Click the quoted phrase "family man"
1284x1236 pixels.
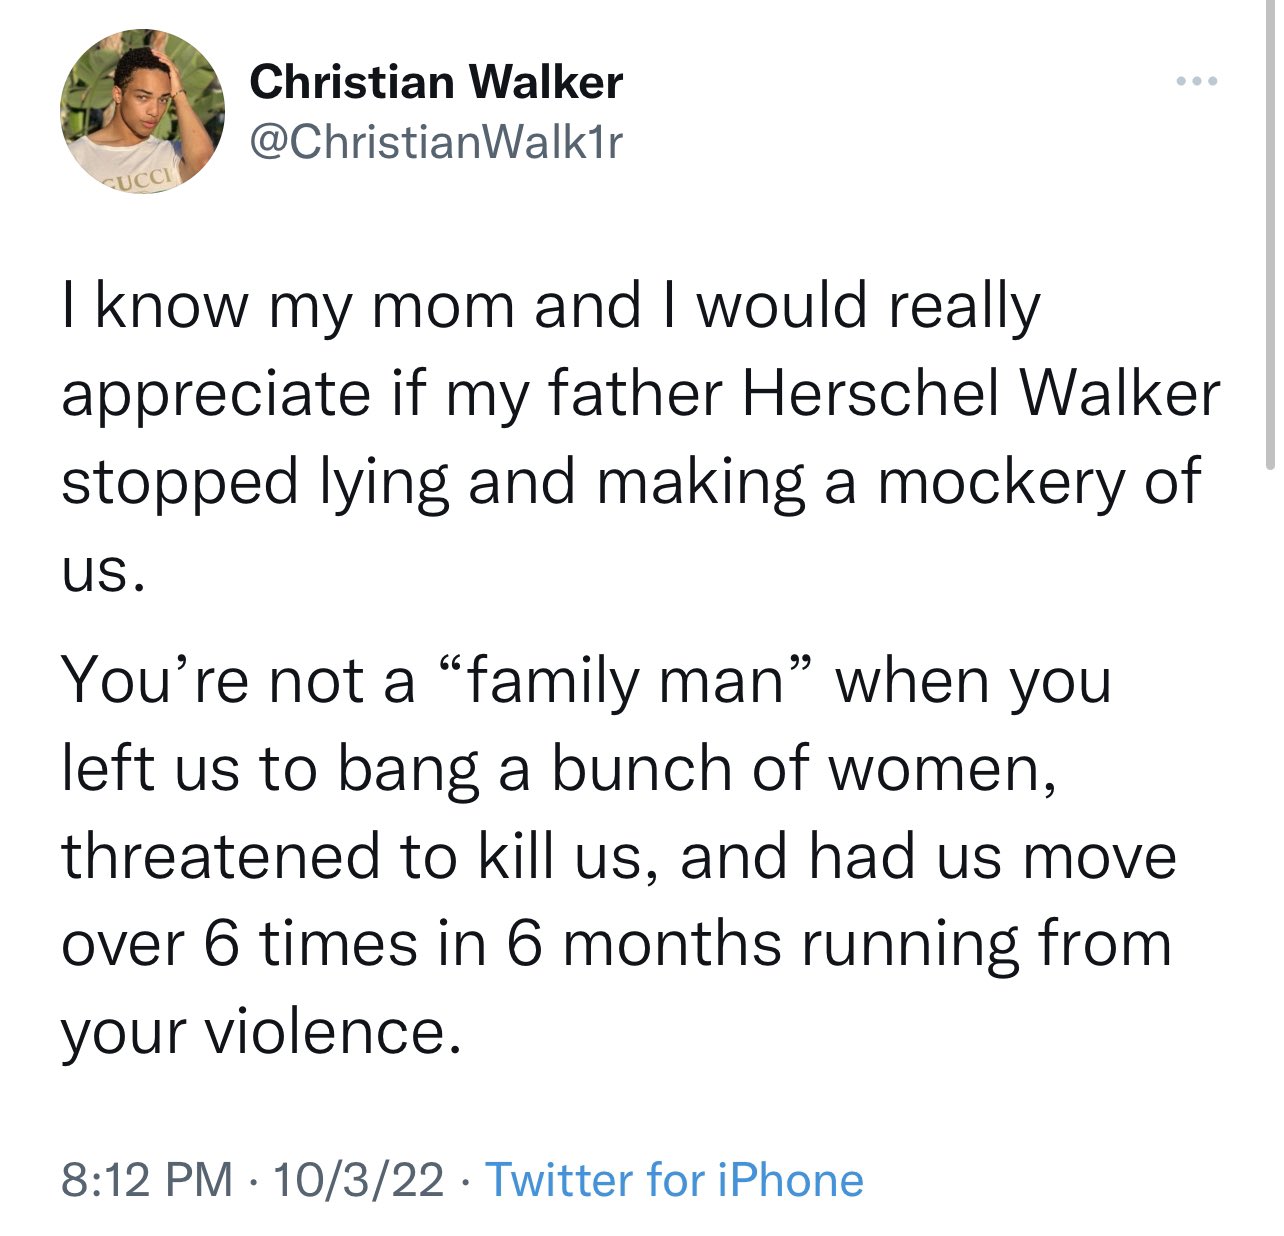pyautogui.click(x=627, y=681)
